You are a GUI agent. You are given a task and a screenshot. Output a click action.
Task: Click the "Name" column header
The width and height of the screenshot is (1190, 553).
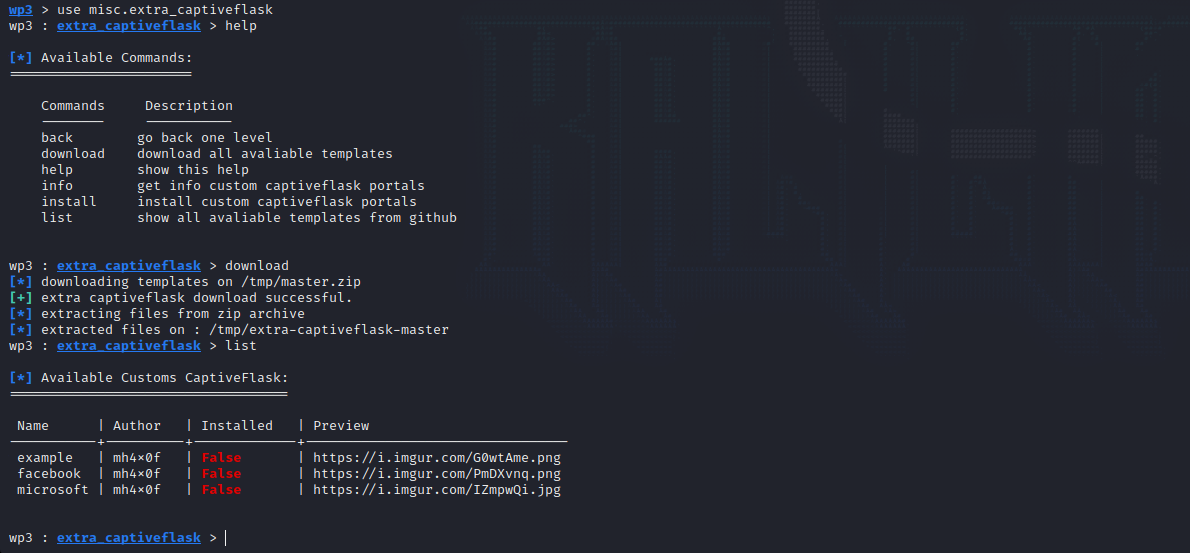(x=33, y=426)
